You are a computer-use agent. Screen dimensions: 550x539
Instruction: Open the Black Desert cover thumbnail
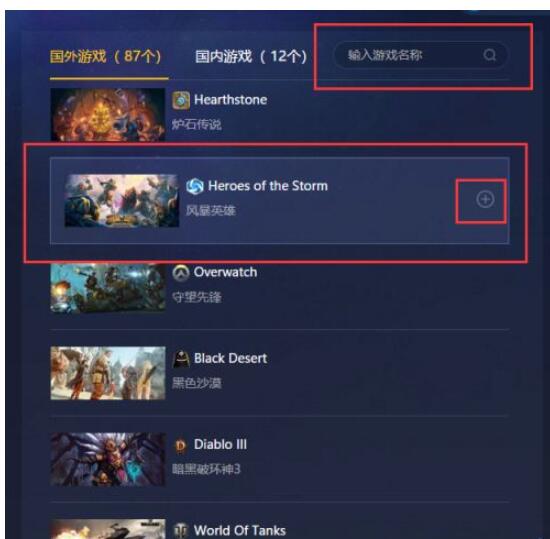point(108,373)
